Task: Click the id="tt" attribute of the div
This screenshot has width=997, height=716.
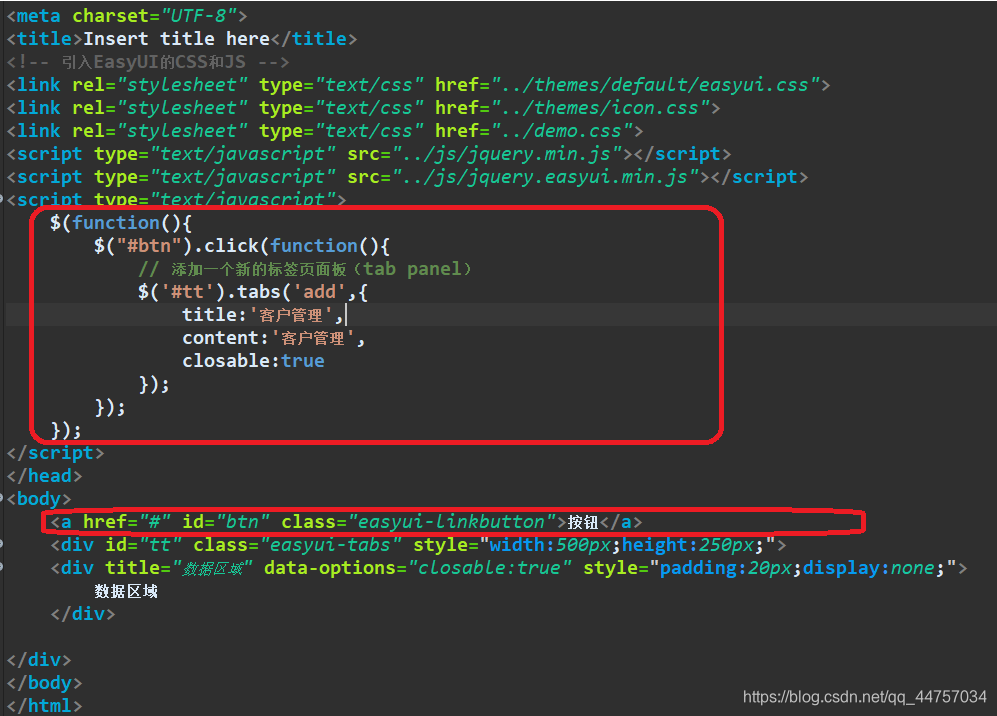Action: click(144, 544)
